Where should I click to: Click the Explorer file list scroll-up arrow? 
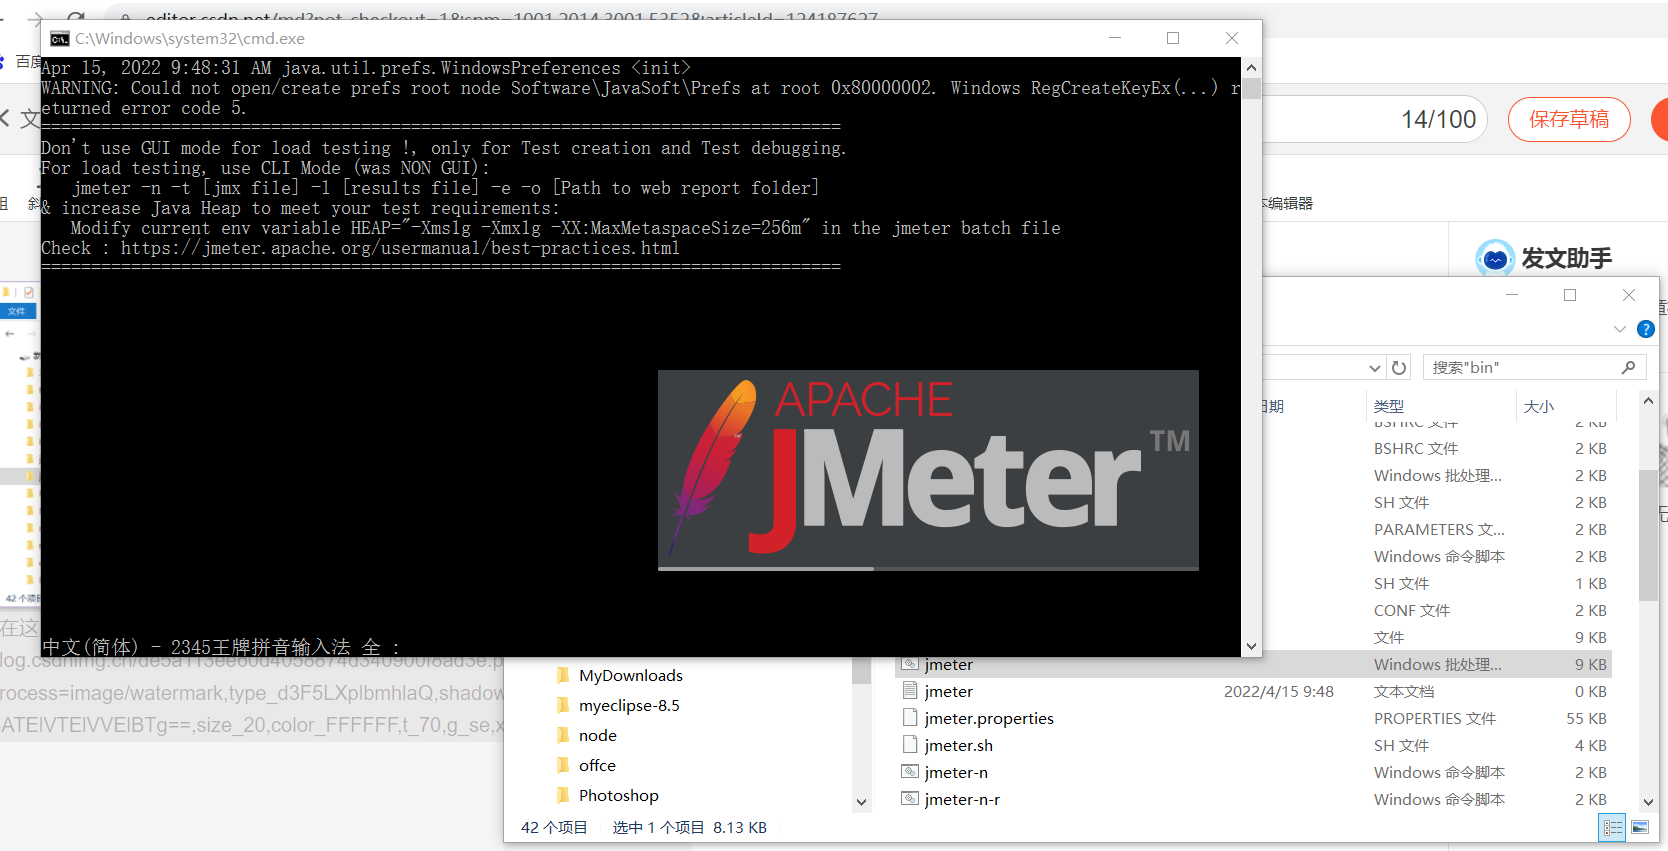[x=1648, y=401]
